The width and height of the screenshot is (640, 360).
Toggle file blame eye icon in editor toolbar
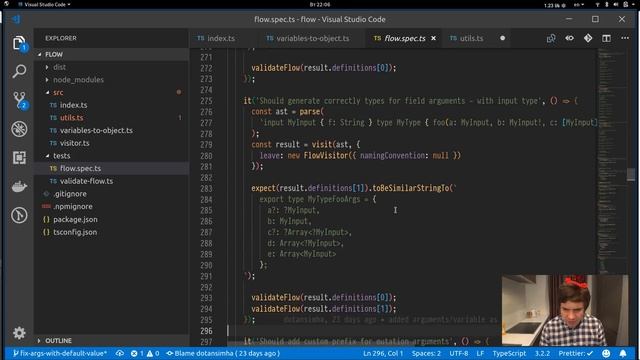tap(569, 38)
